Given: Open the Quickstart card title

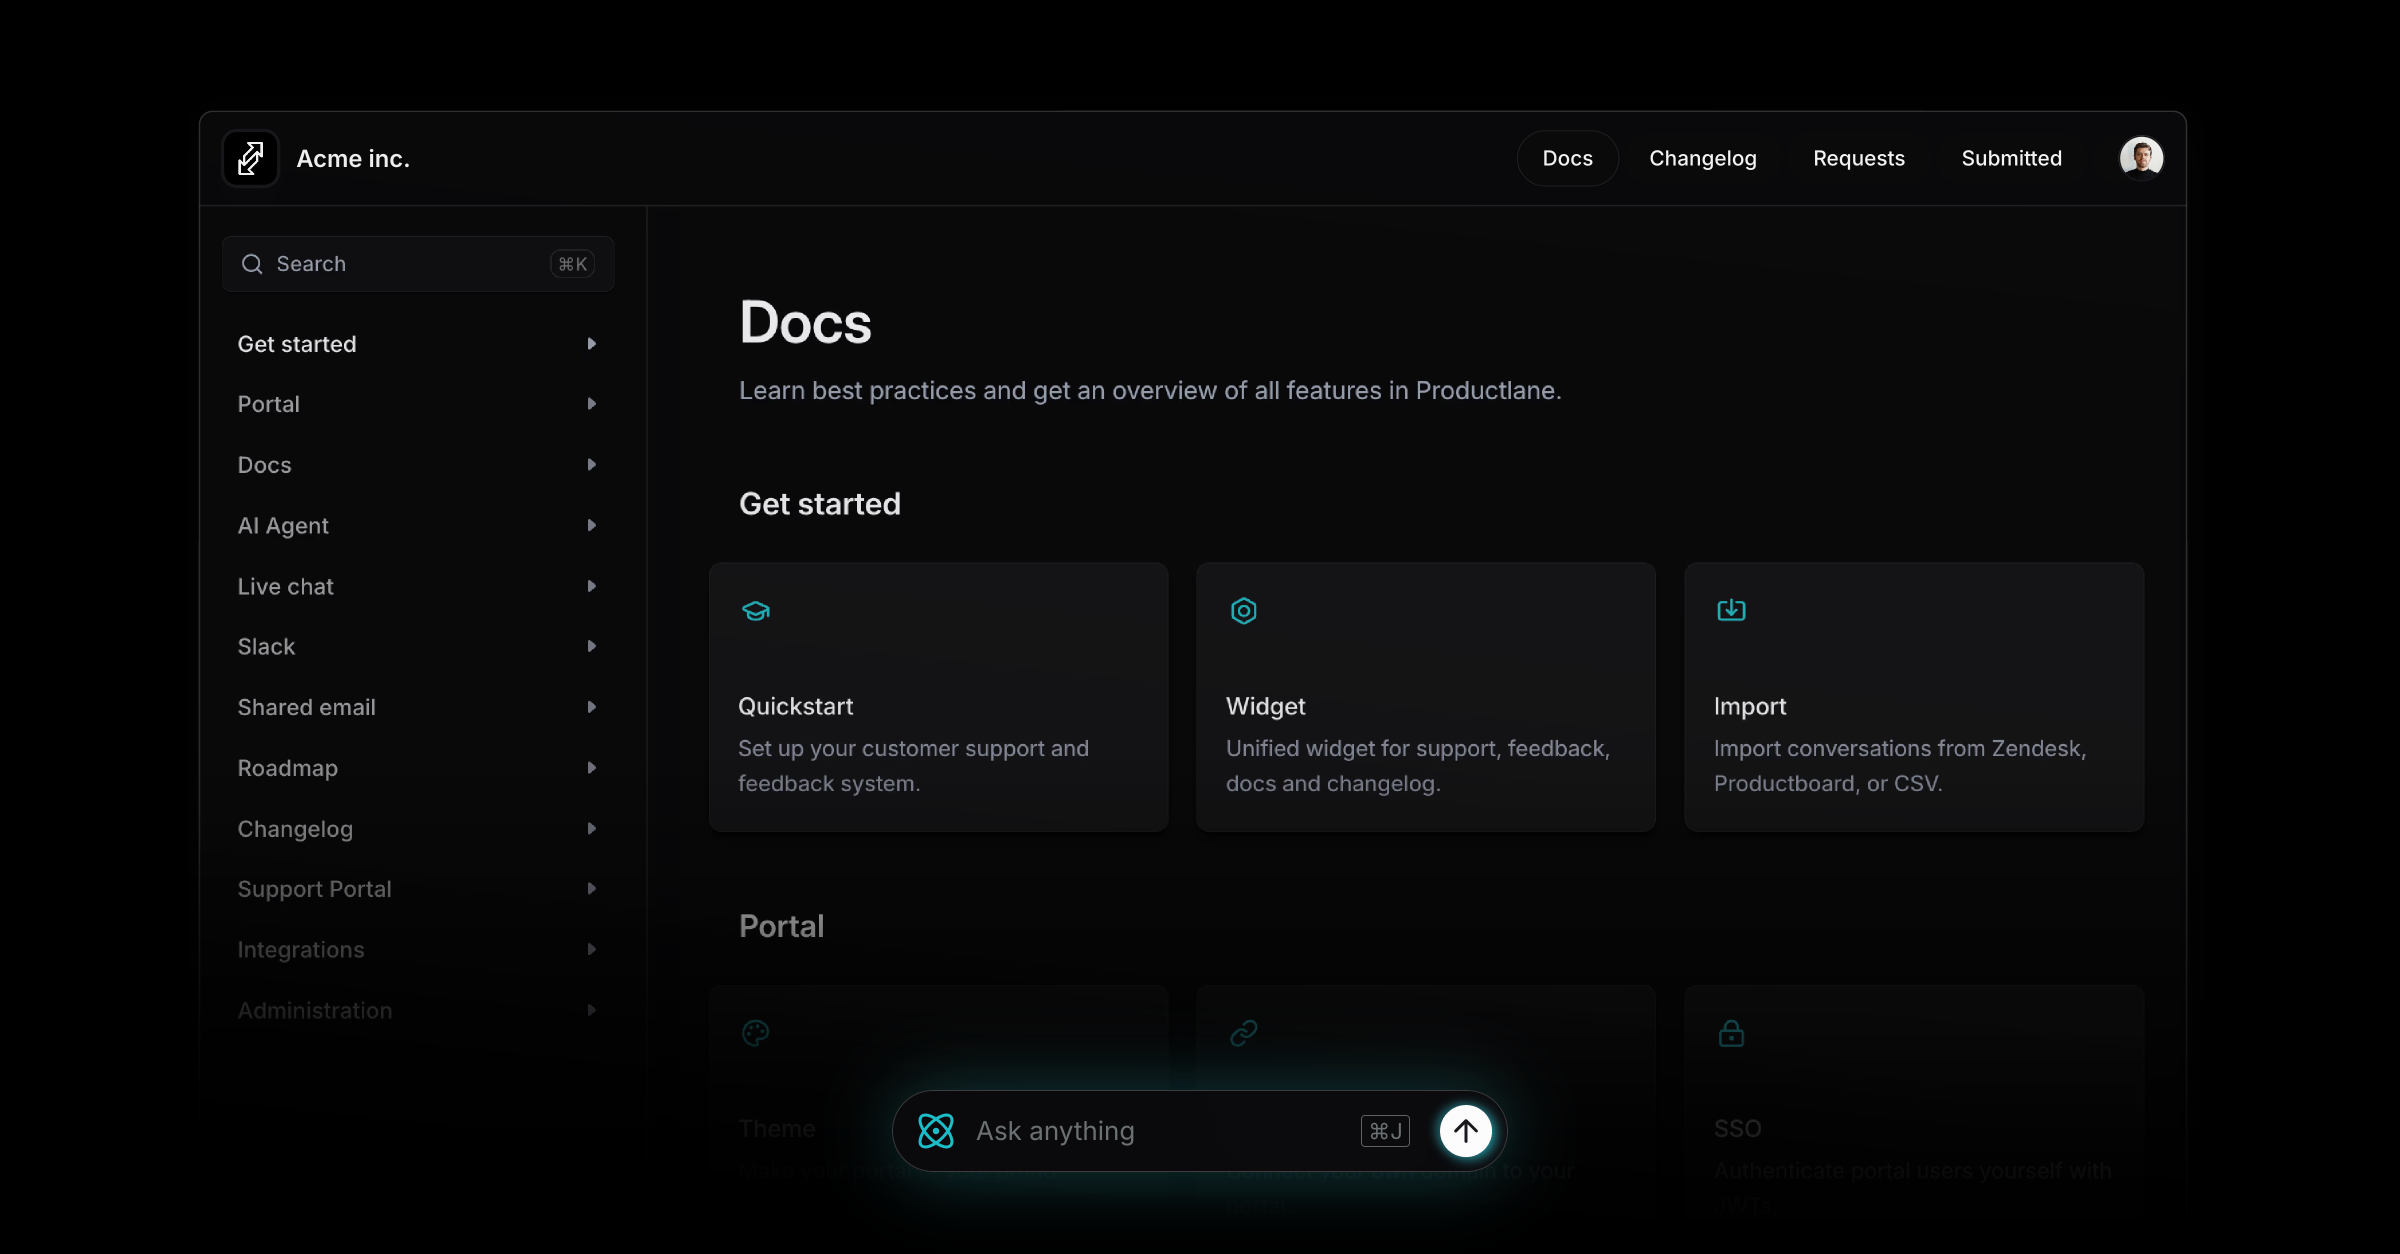Looking at the screenshot, I should coord(795,706).
